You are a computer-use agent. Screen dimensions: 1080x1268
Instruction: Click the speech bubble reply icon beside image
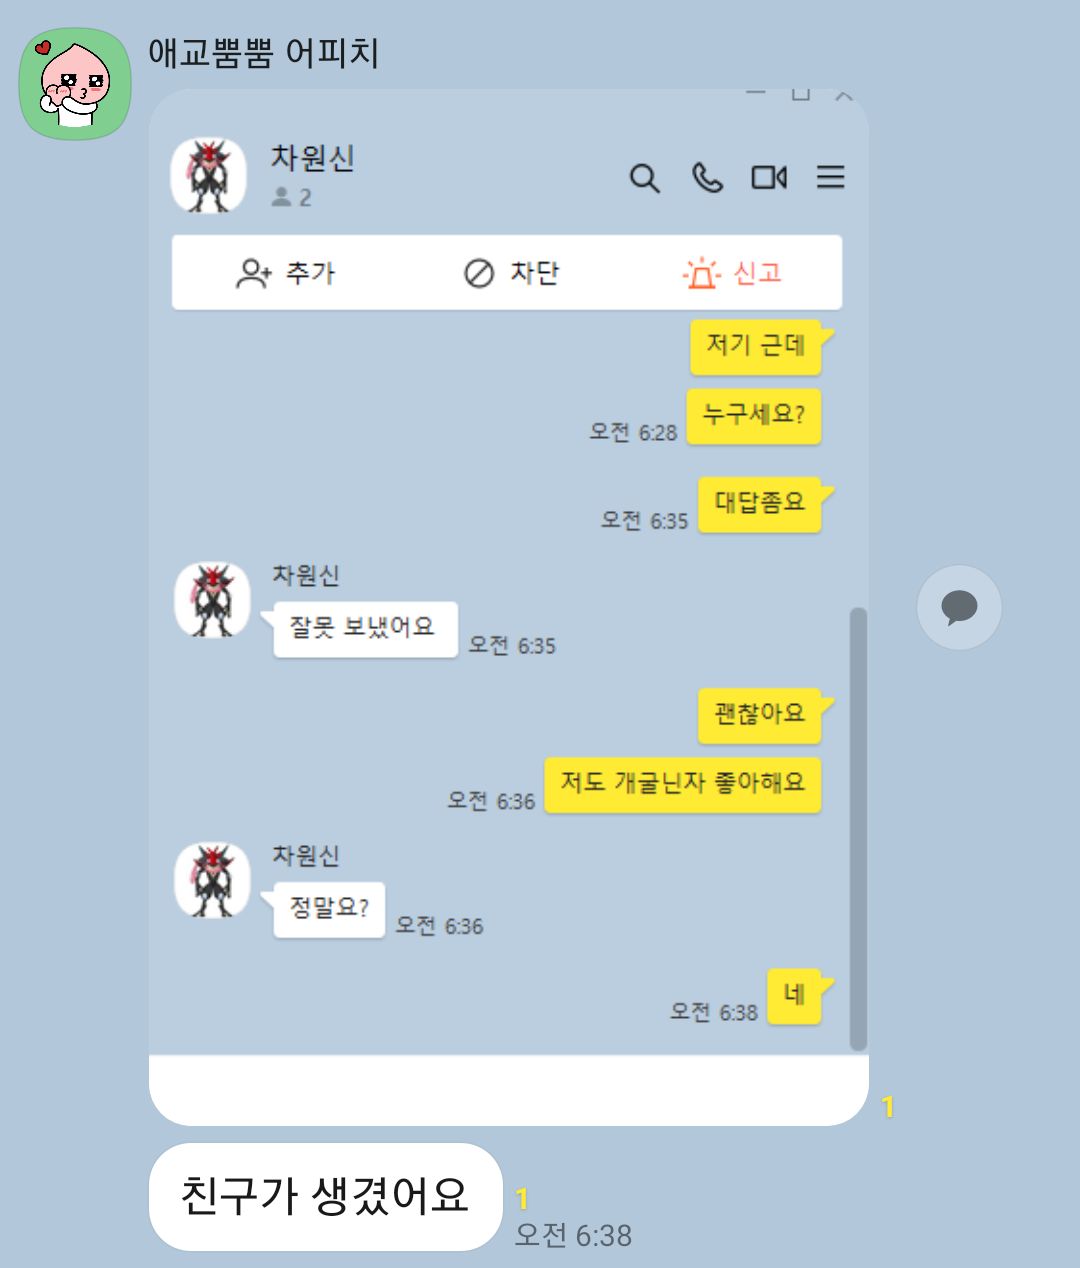[x=959, y=607]
